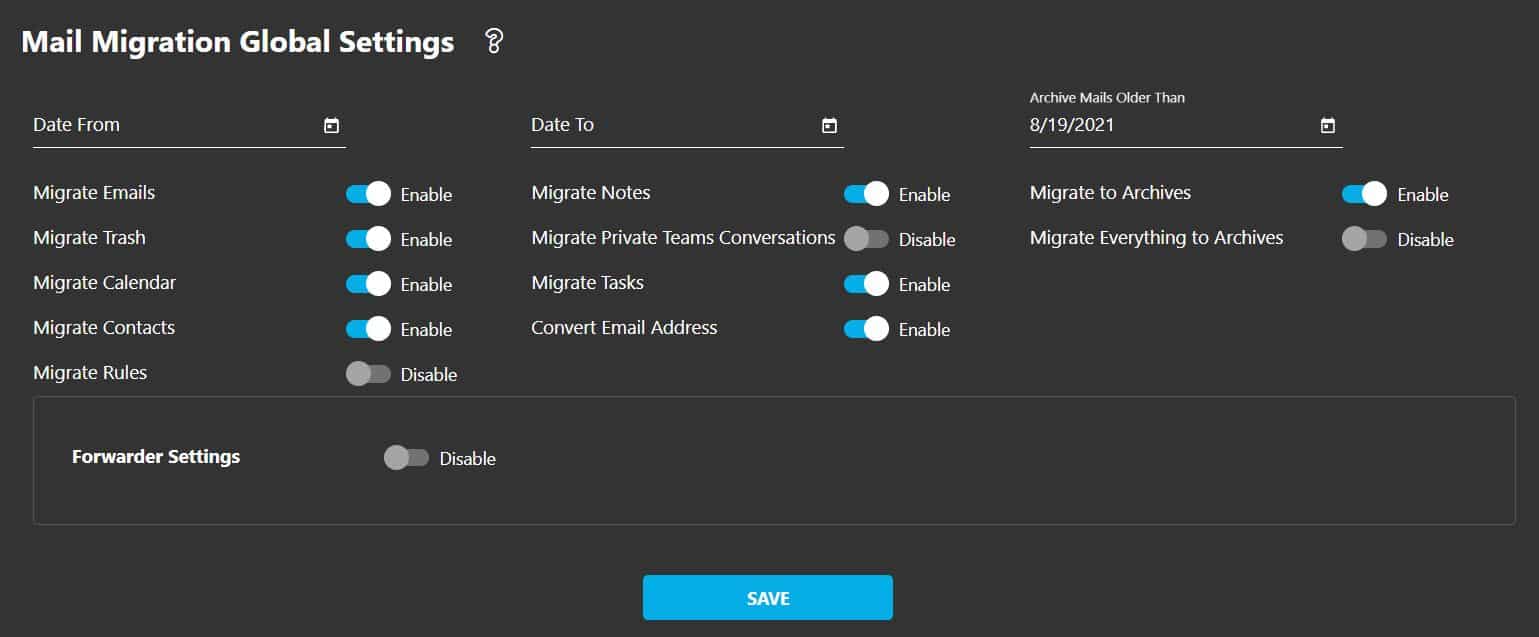Enable Forwarder Settings
This screenshot has width=1539, height=637.
(406, 458)
